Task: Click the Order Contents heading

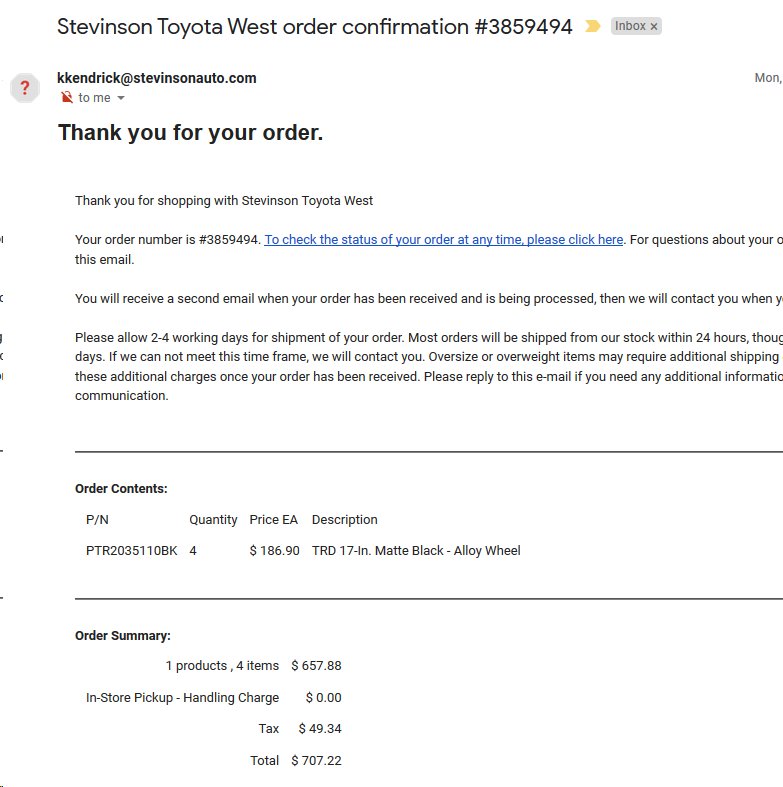Action: point(121,488)
